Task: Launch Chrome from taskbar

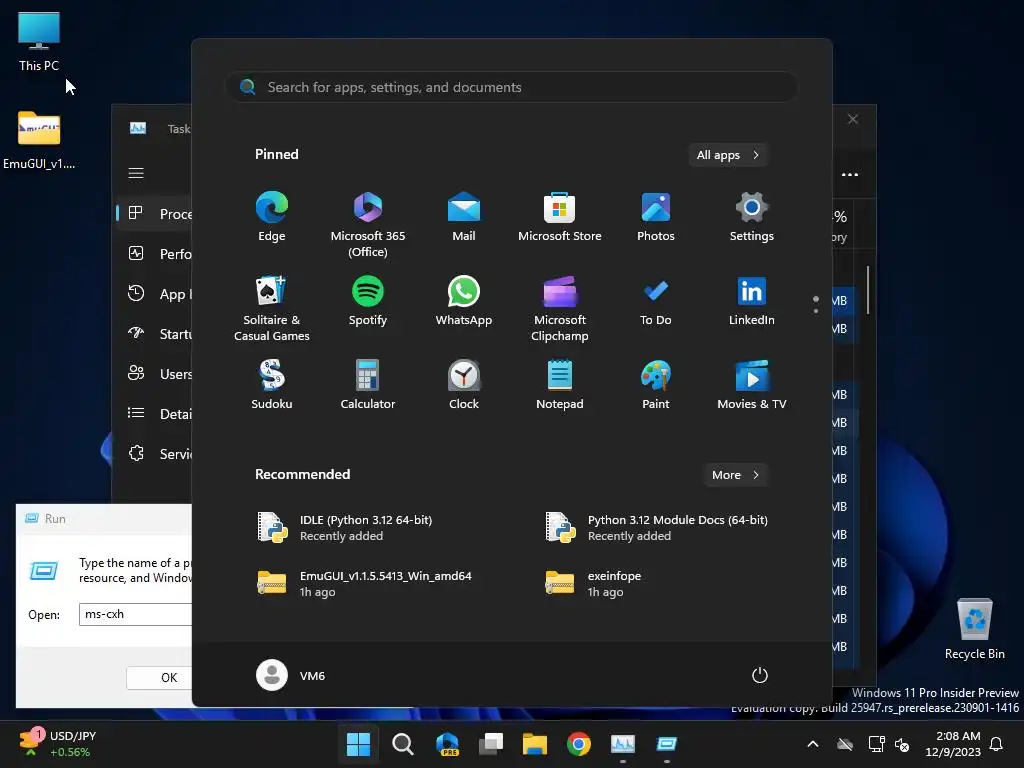Action: click(579, 744)
